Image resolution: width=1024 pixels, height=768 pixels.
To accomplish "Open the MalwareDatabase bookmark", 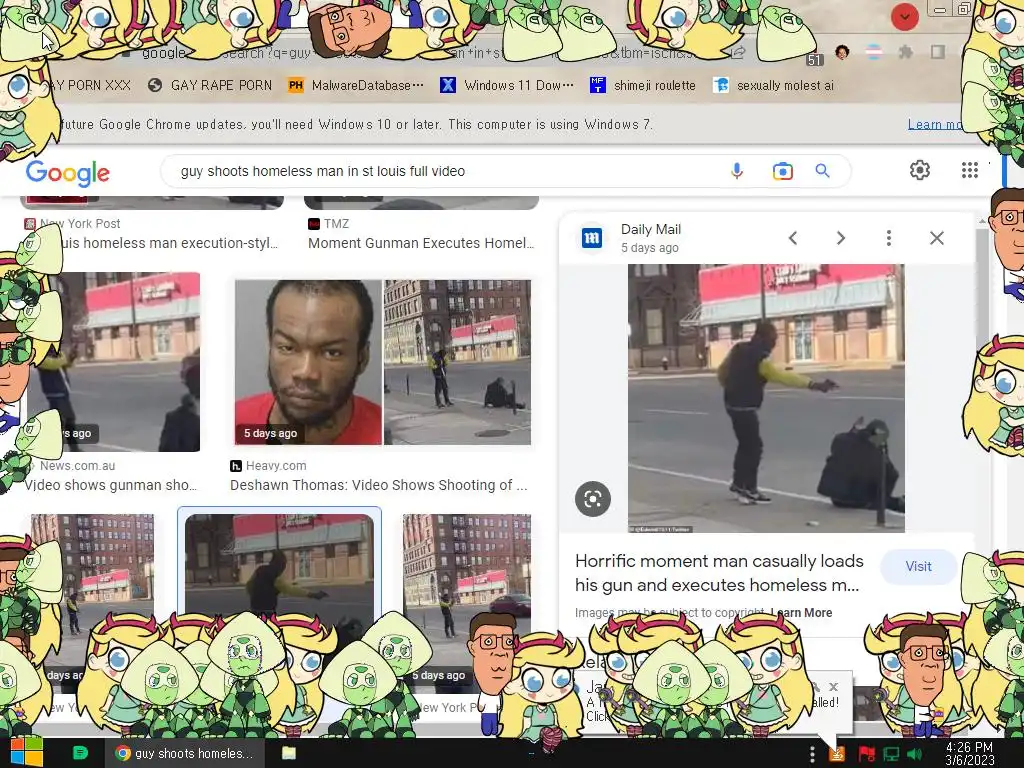I will (x=356, y=85).
